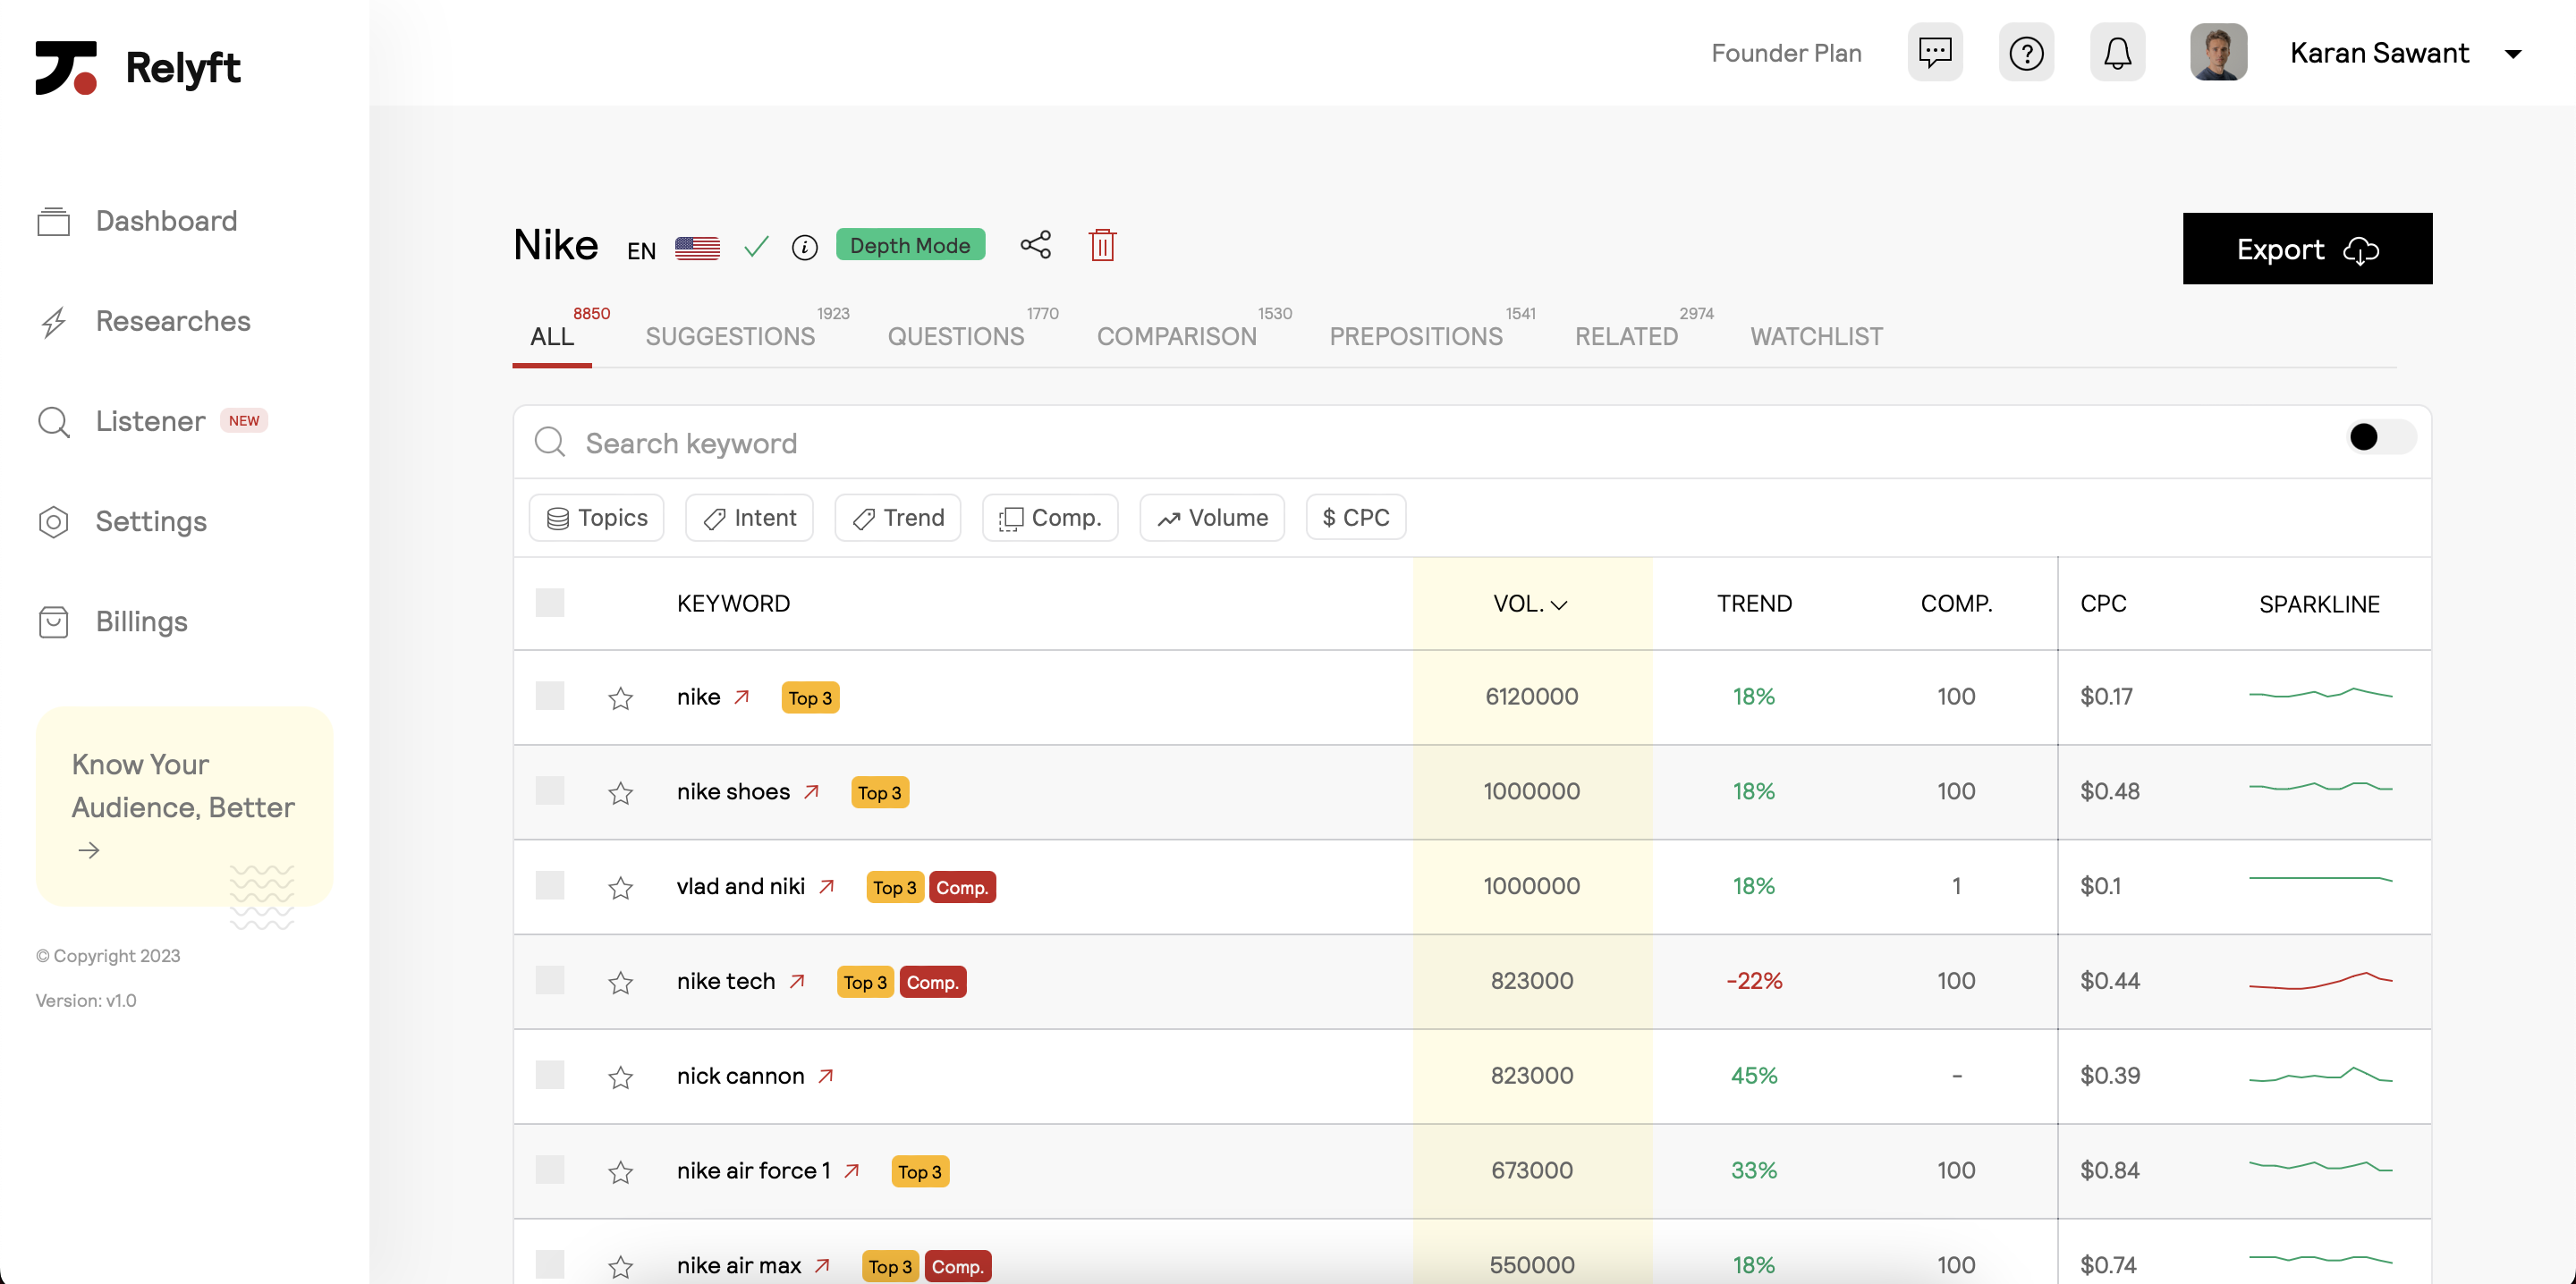Tick the checkbox for vlad and niki
Viewport: 2576px width, 1284px height.
[549, 885]
